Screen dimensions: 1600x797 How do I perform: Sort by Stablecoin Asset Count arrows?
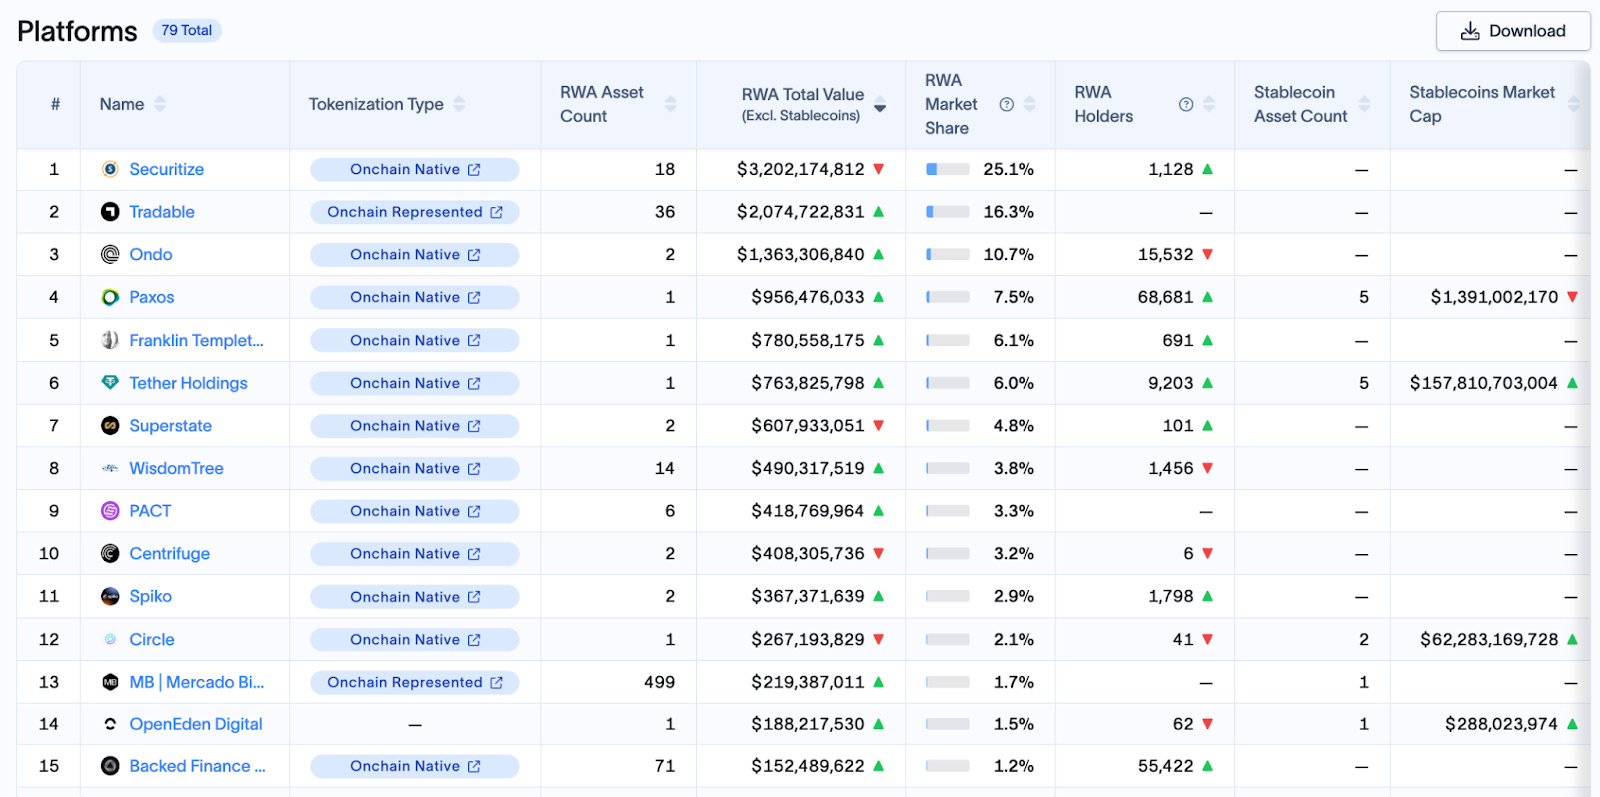click(x=1364, y=104)
